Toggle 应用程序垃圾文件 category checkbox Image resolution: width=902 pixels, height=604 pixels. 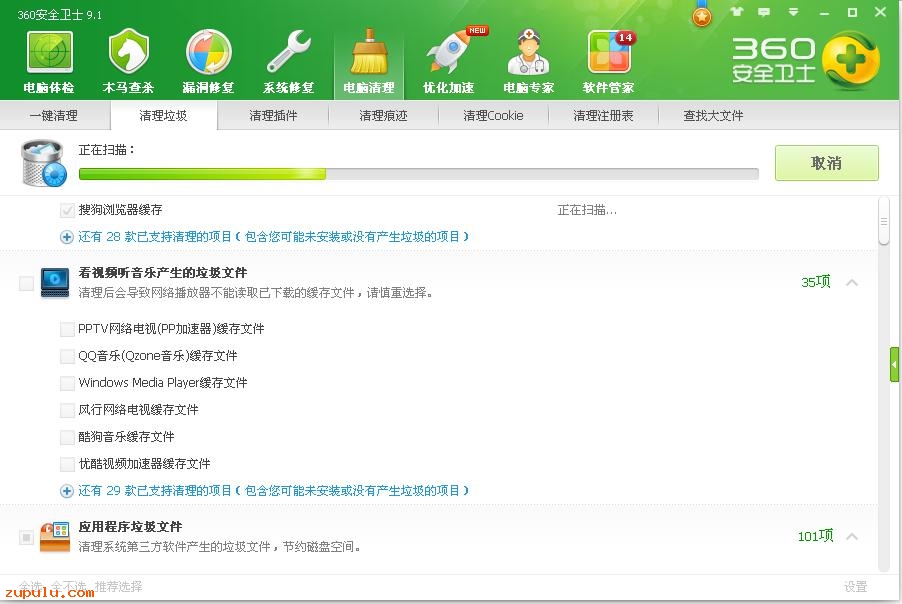(x=26, y=537)
